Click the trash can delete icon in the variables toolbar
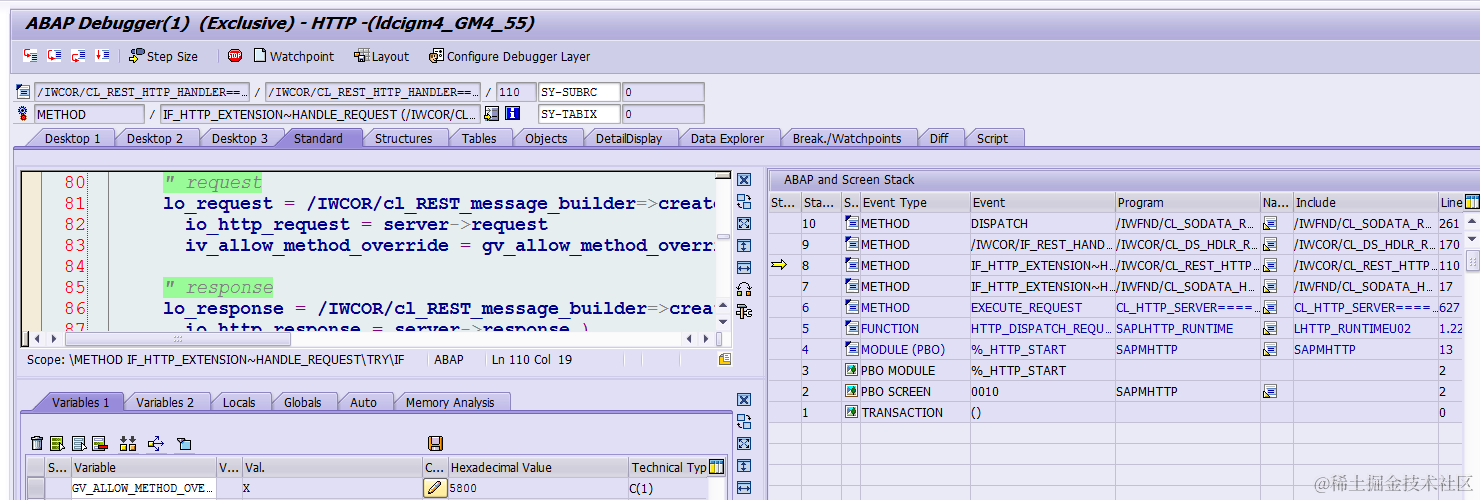 (x=37, y=443)
